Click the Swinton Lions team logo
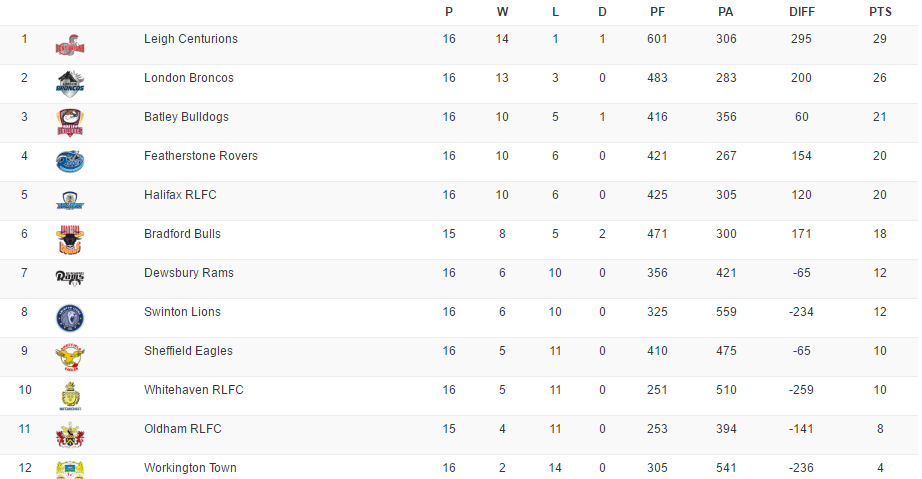 pos(70,317)
